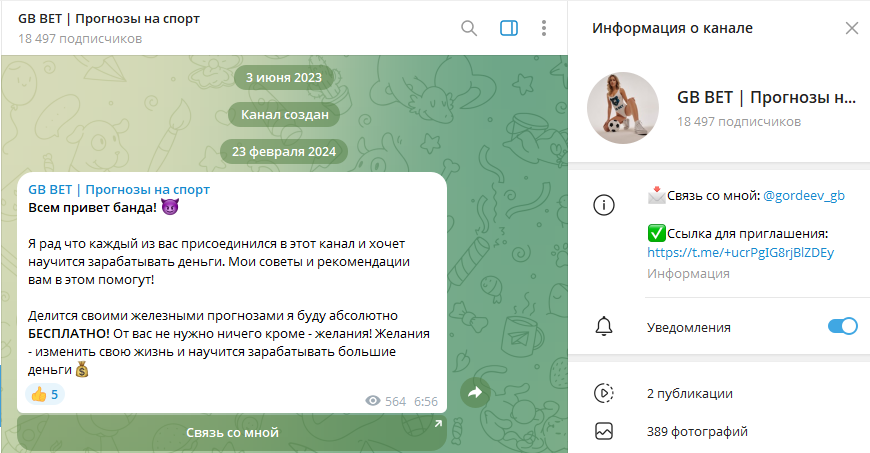
Task: Forward the message using the share arrow
Action: pos(476,392)
